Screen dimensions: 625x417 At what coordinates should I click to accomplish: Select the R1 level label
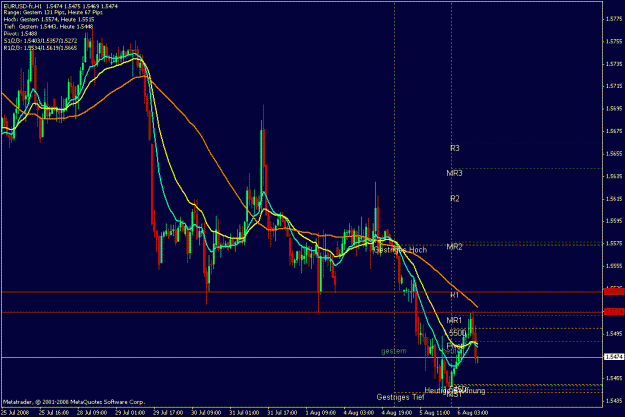454,295
